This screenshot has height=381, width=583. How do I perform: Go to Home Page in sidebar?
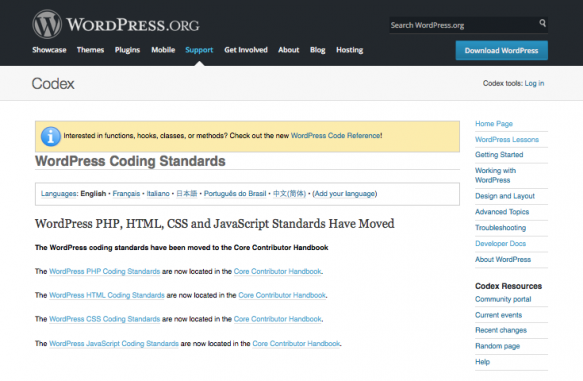coord(494,124)
